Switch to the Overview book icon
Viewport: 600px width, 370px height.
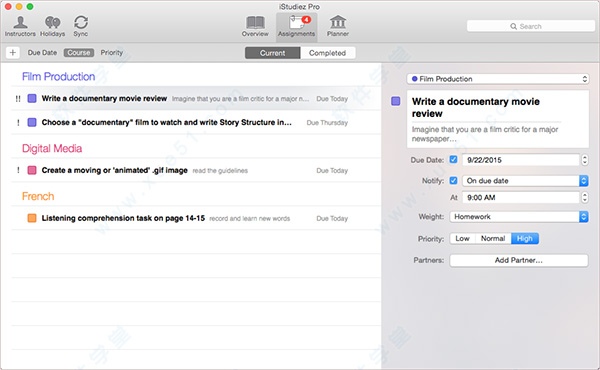255,26
